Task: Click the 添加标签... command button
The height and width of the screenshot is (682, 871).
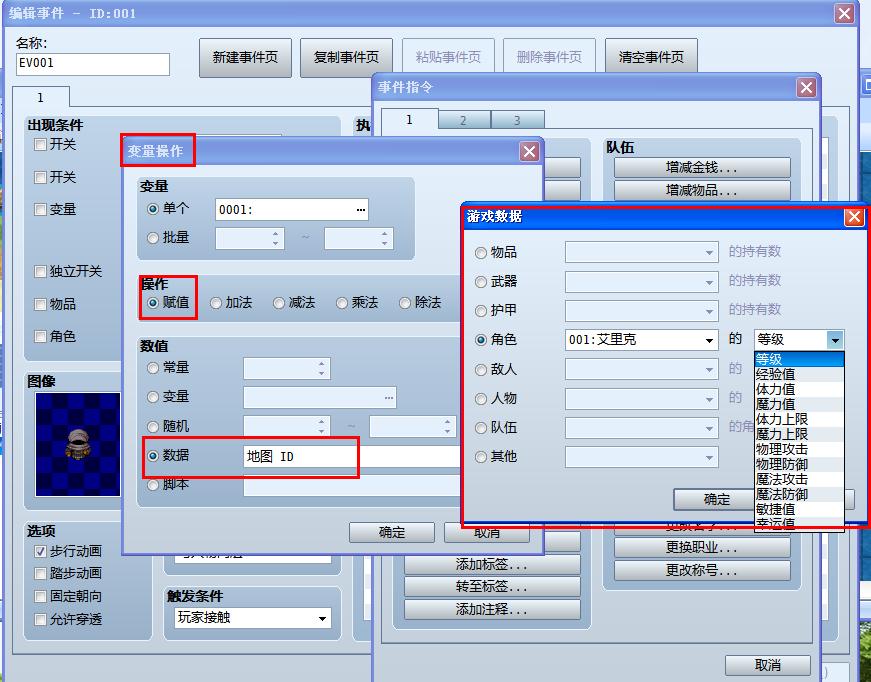Action: coord(492,564)
